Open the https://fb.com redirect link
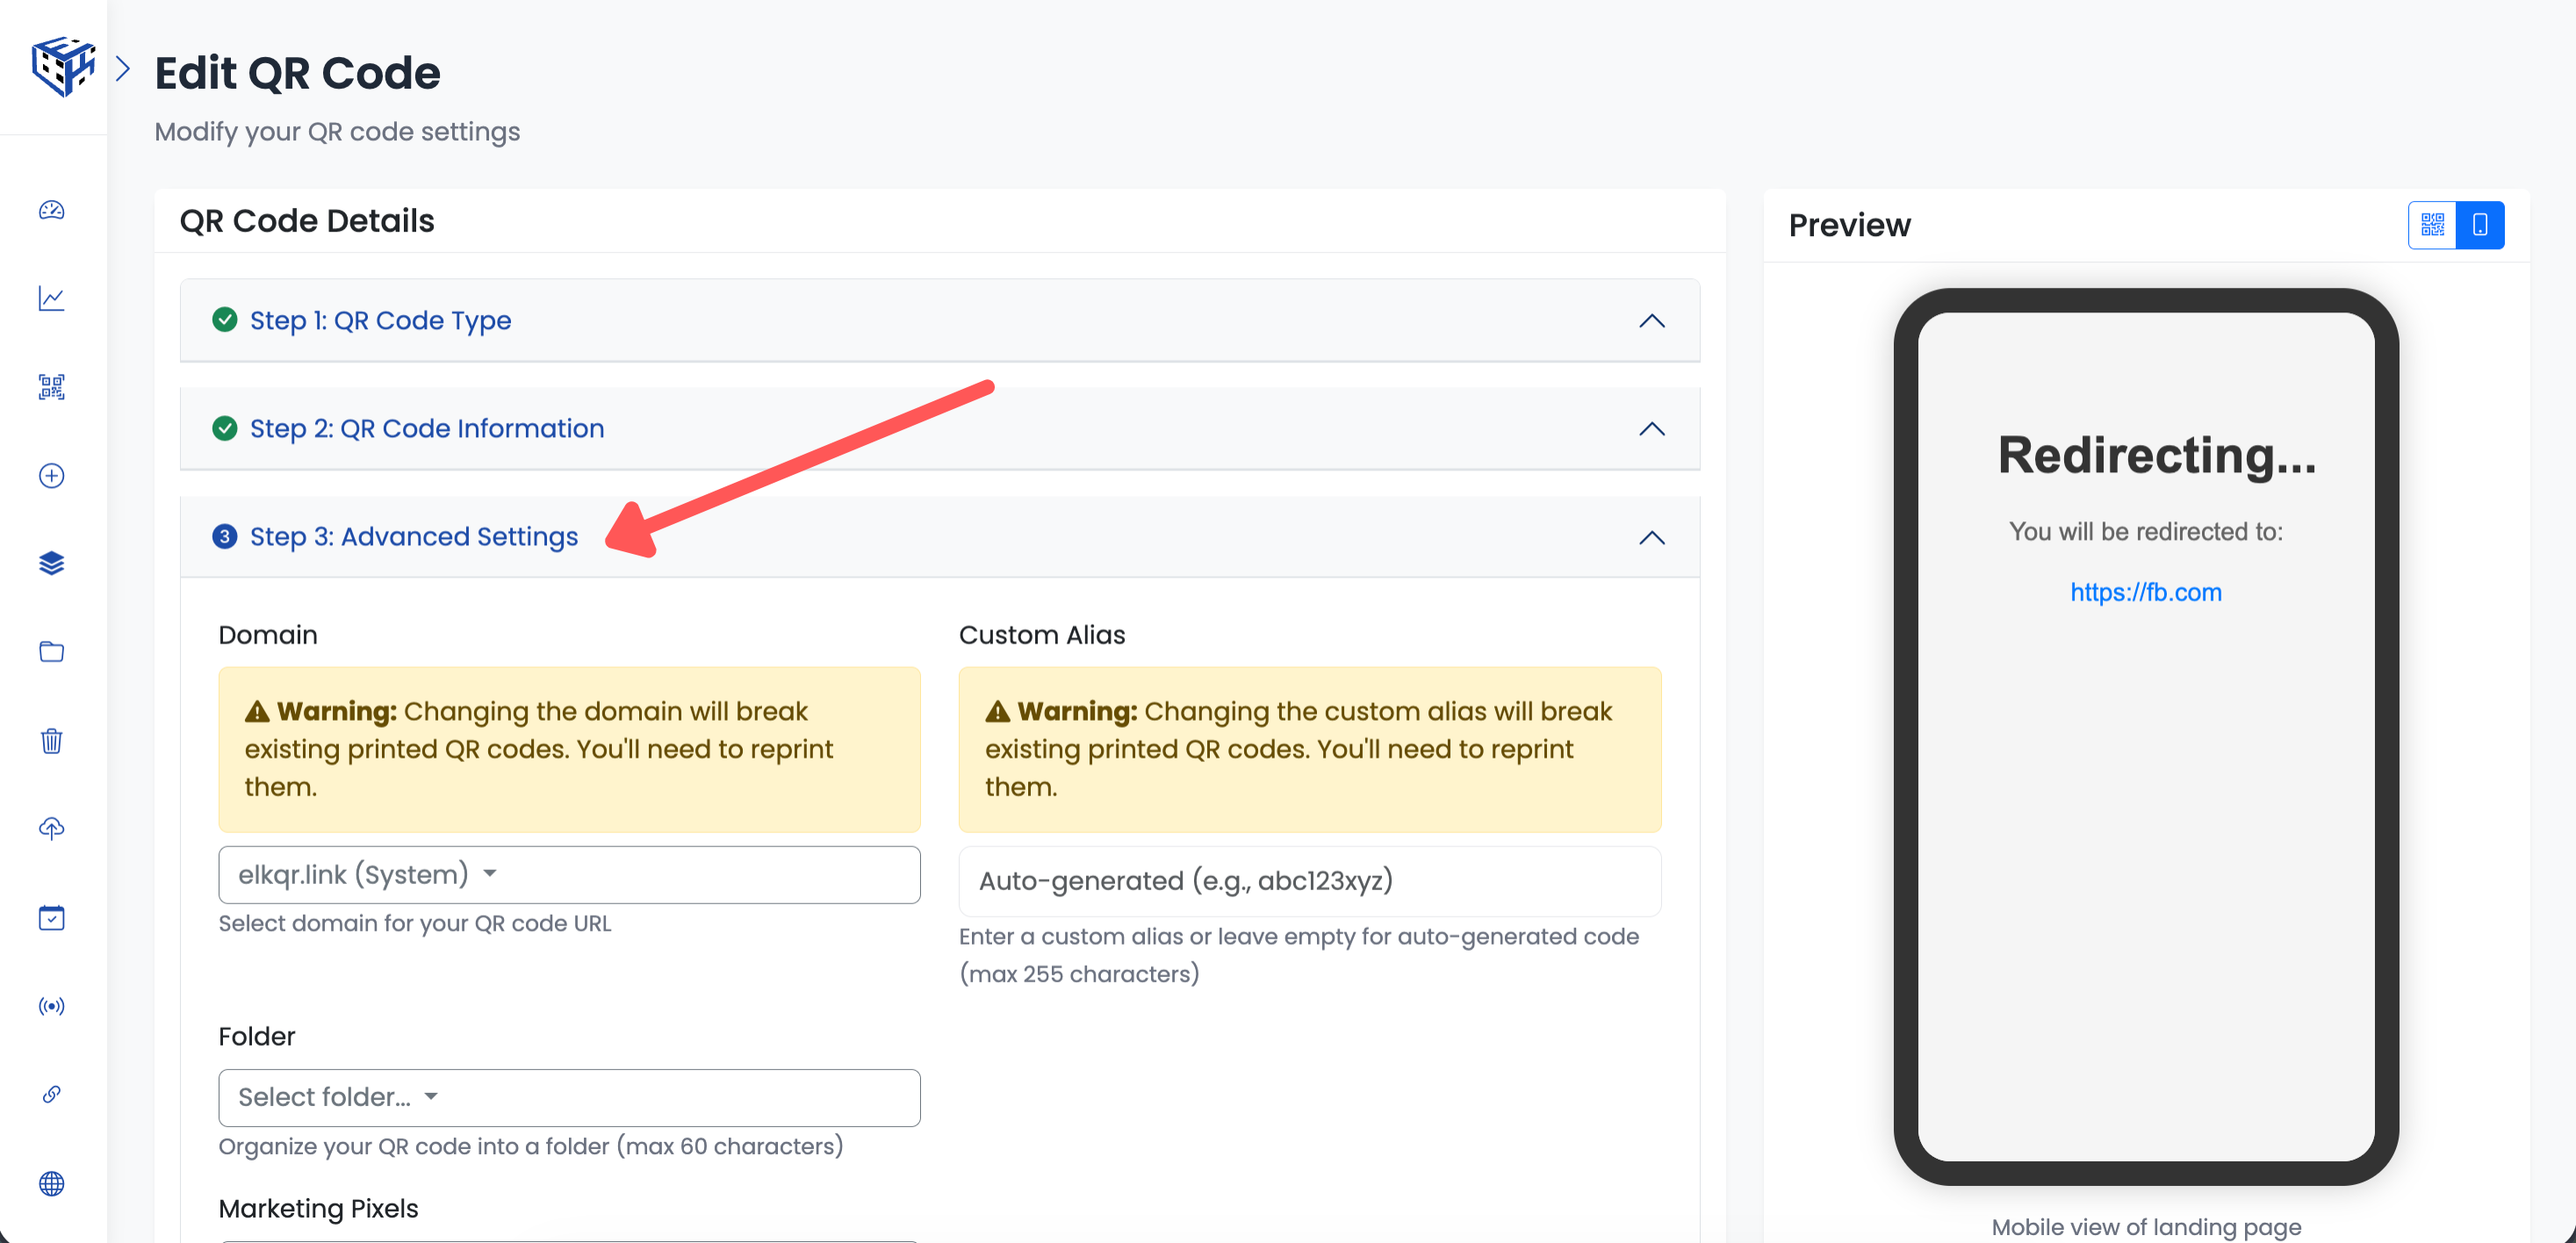This screenshot has width=2576, height=1243. (x=2146, y=592)
